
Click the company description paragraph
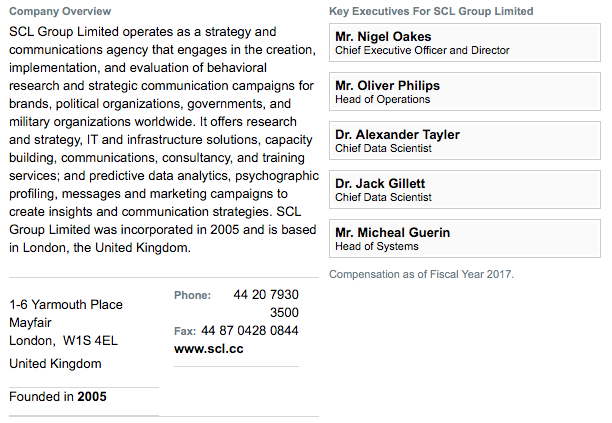coord(164,140)
